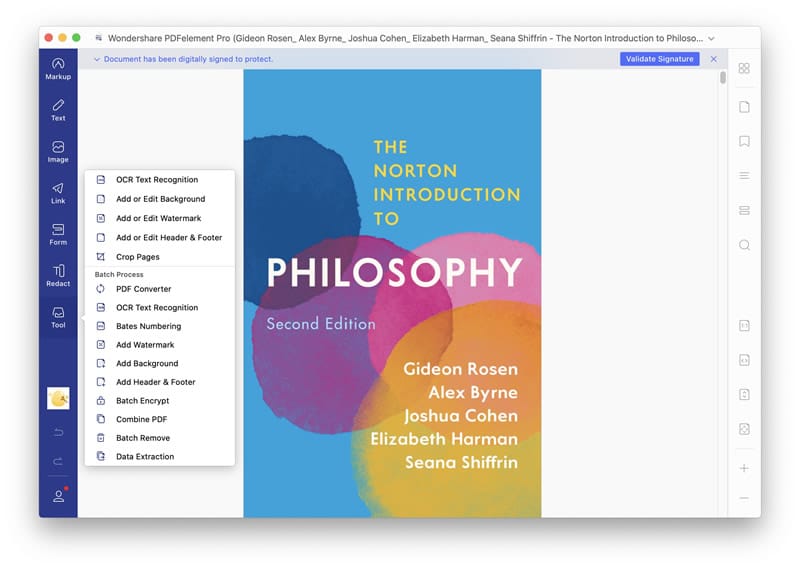
Task: Click the full screen fit icon
Action: click(744, 429)
